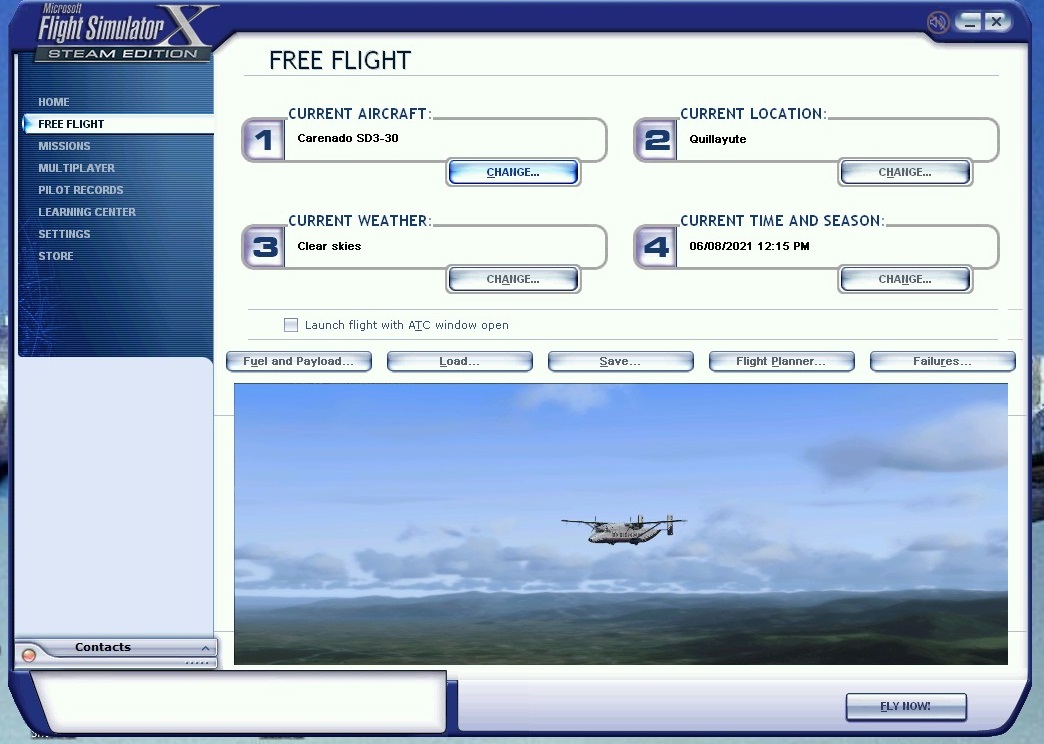This screenshot has width=1044, height=744.
Task: Open the Learning Center
Action: 87,212
